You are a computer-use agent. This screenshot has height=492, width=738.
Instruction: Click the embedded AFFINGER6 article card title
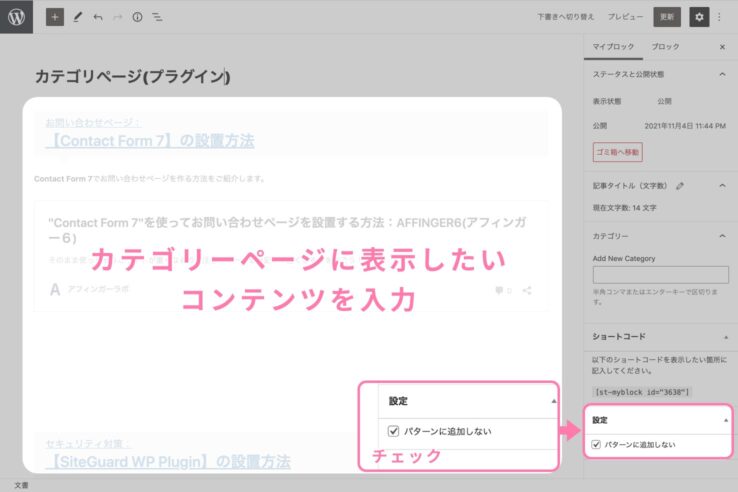[287, 230]
